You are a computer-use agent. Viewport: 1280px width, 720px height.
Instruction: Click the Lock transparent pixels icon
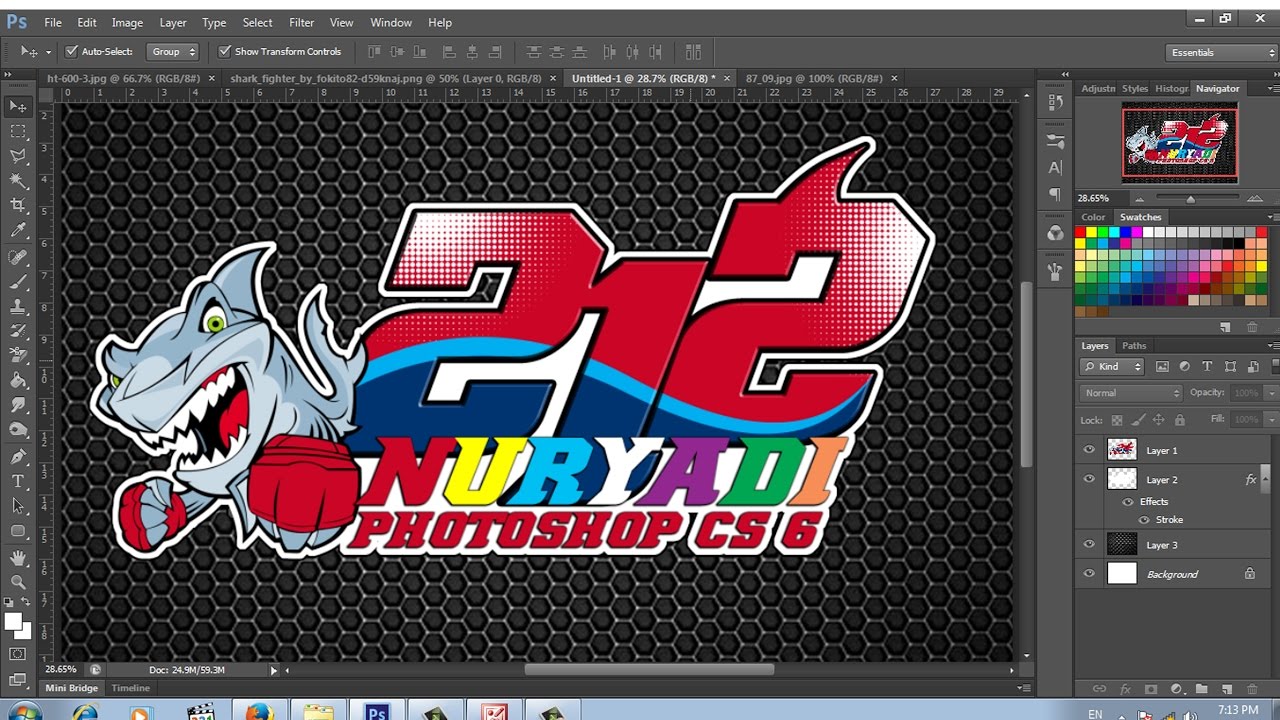coord(1117,420)
